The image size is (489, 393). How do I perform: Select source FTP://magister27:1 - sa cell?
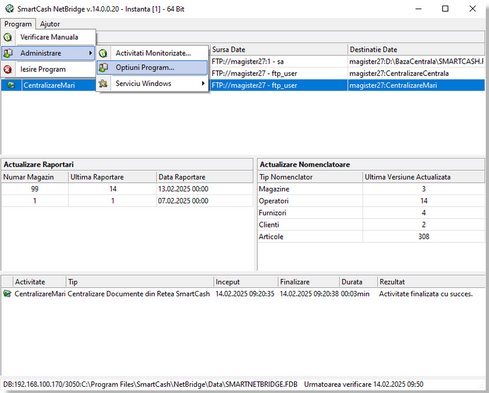coord(279,61)
